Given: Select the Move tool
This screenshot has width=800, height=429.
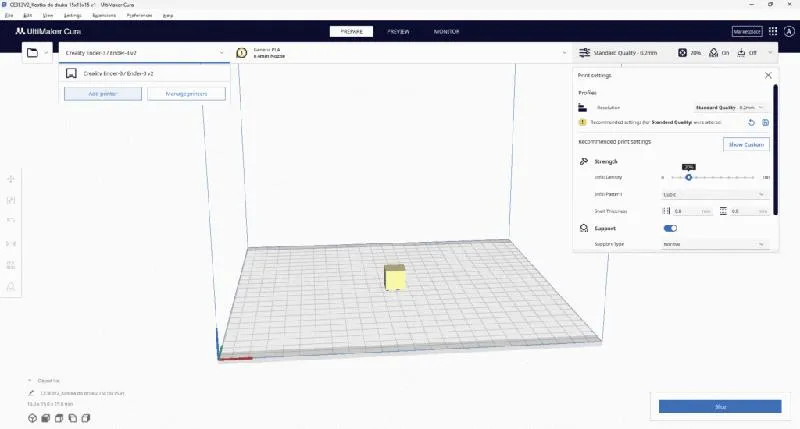Looking at the screenshot, I should click(11, 179).
